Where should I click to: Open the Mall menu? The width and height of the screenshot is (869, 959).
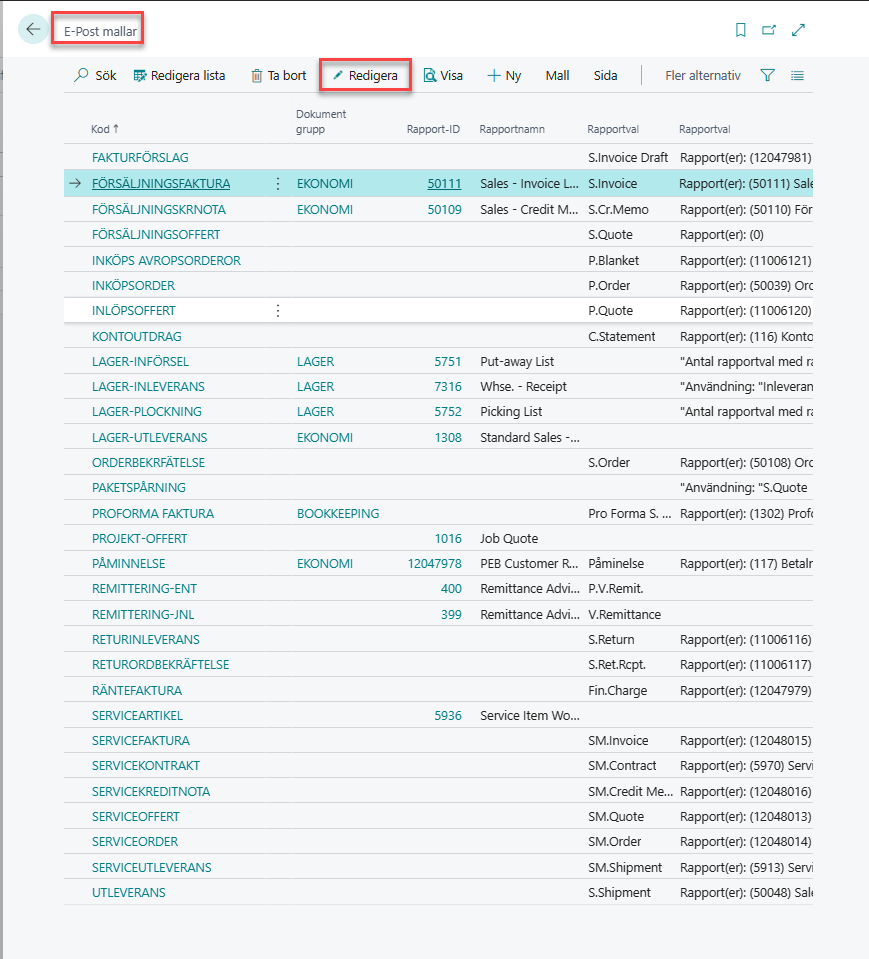(x=557, y=75)
